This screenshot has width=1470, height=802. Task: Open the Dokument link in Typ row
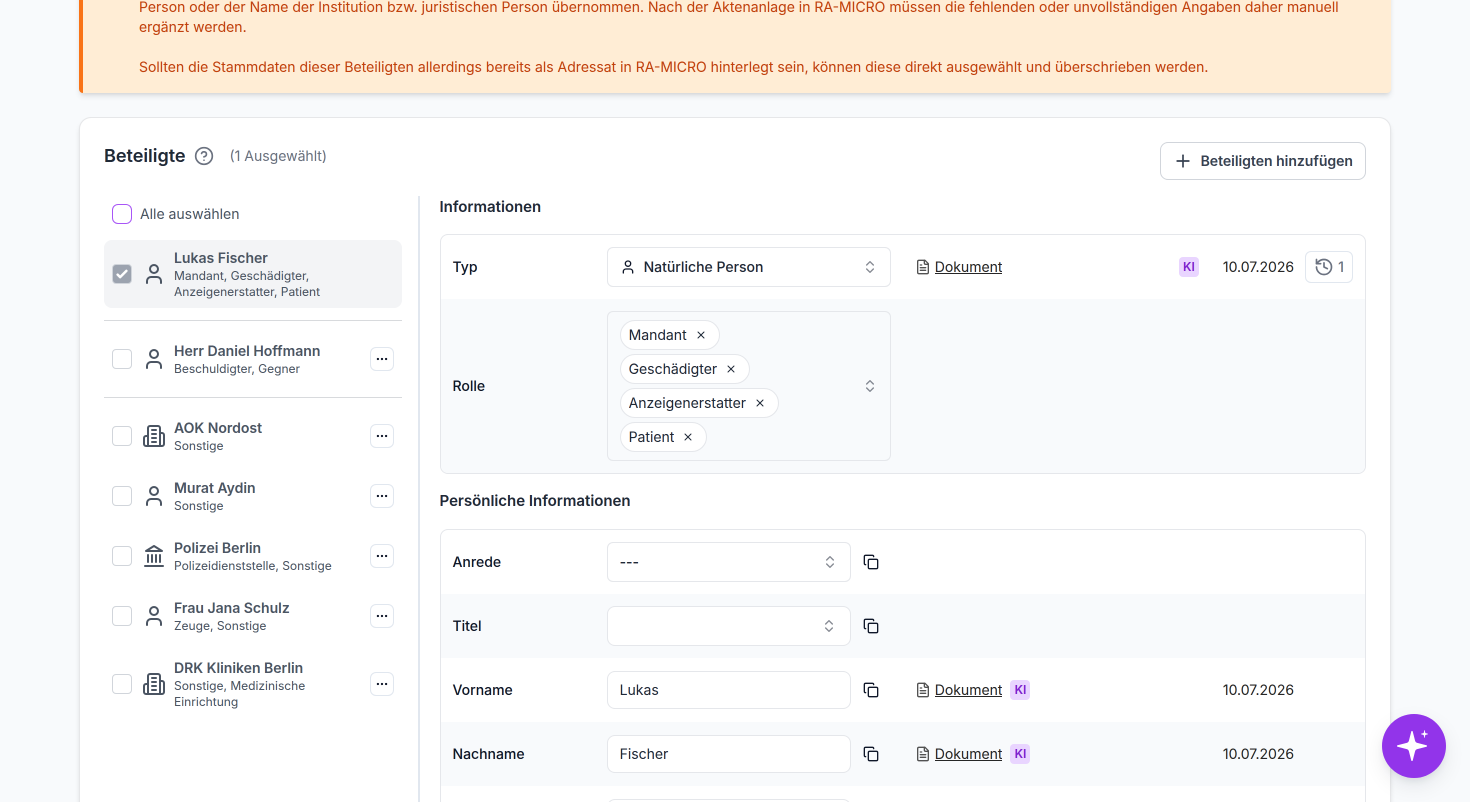point(968,267)
